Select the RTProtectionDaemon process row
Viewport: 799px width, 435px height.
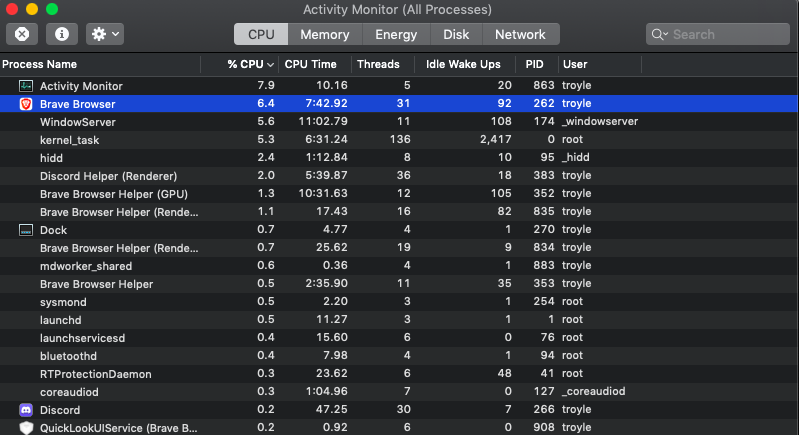coord(399,374)
